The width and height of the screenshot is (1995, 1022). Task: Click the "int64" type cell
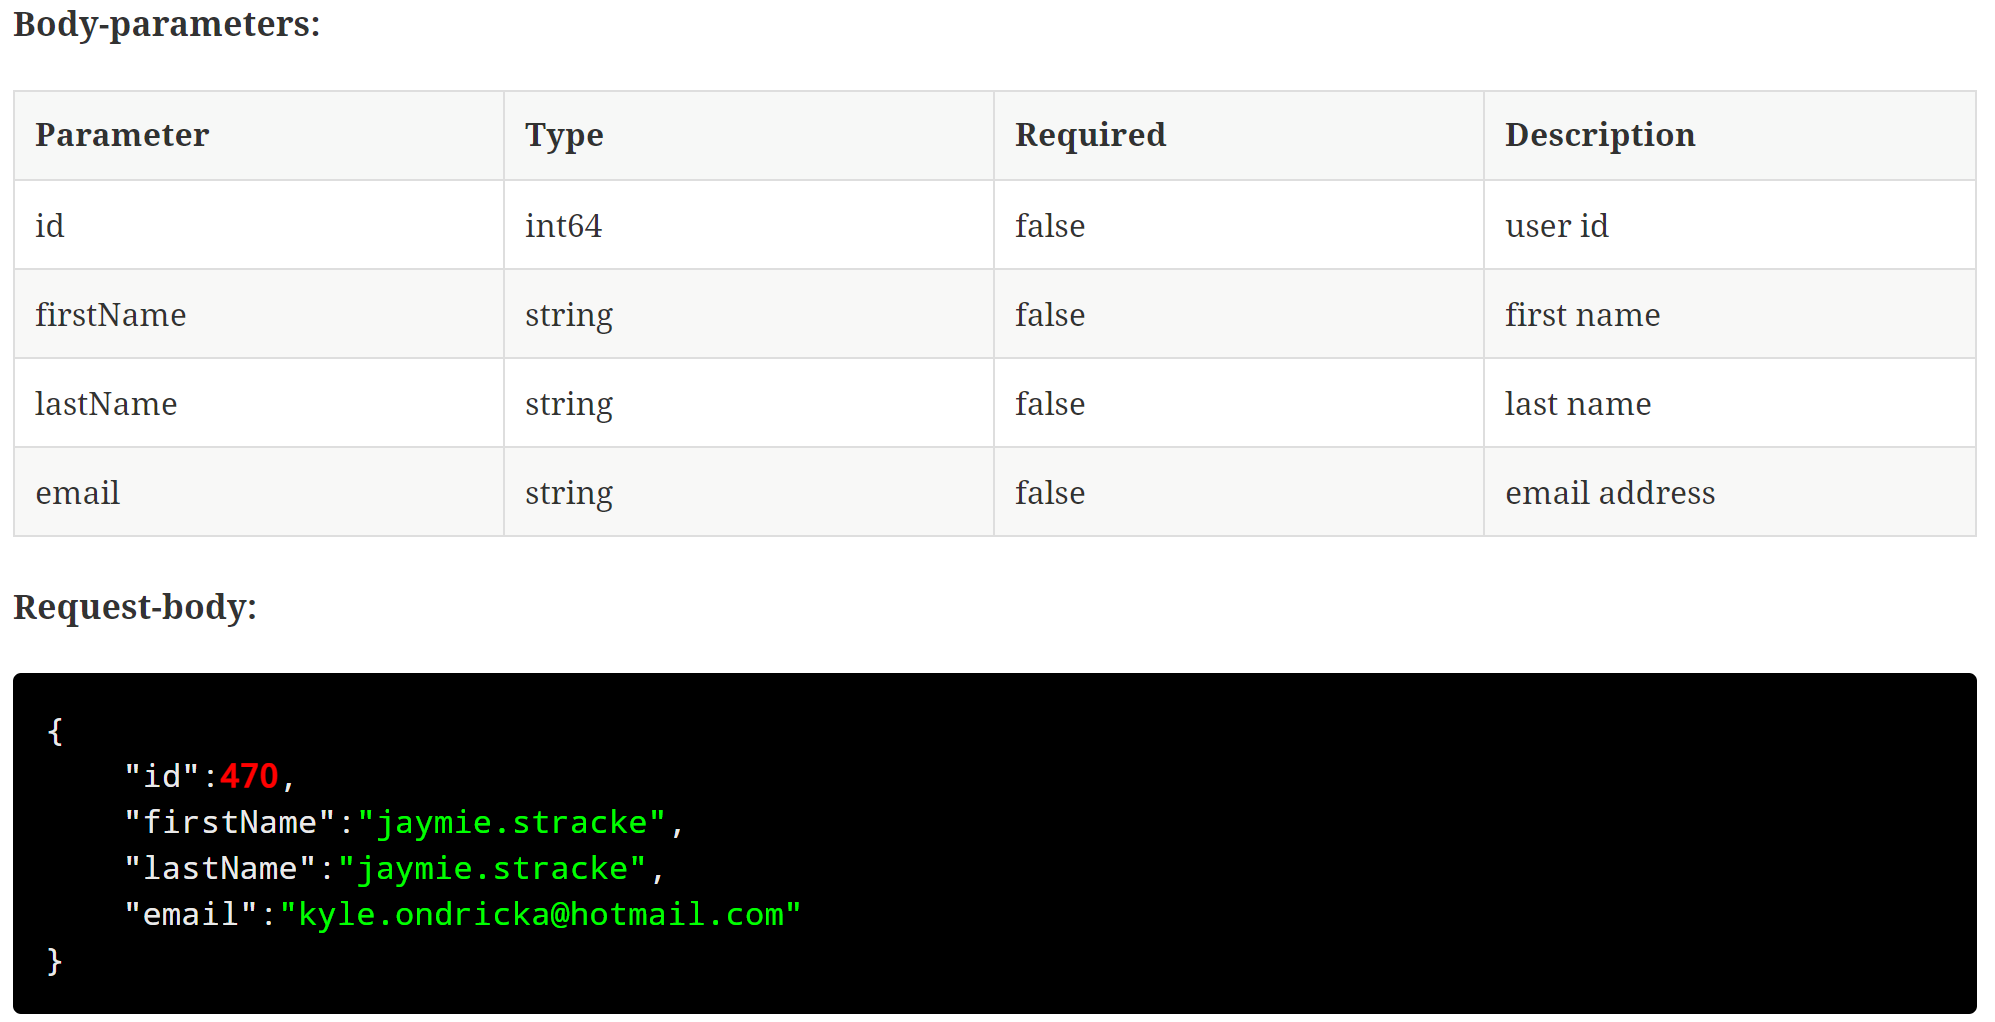563,226
